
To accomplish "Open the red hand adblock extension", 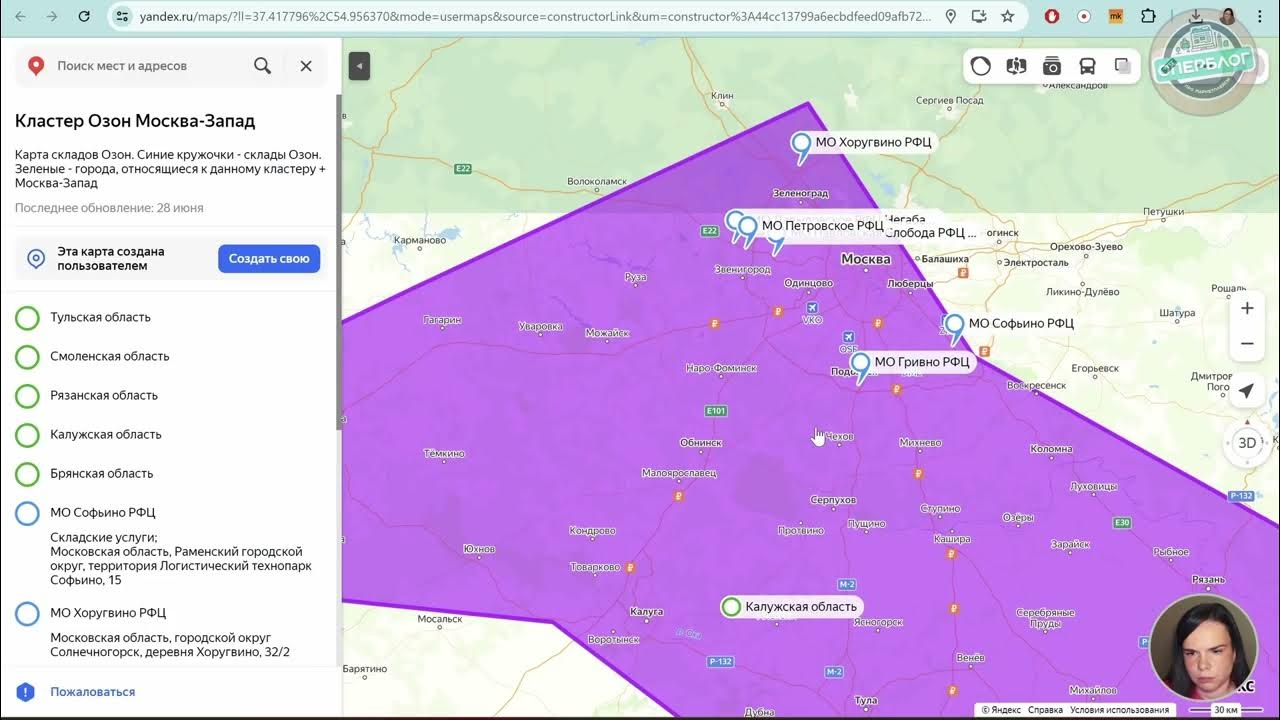I will click(x=1052, y=16).
